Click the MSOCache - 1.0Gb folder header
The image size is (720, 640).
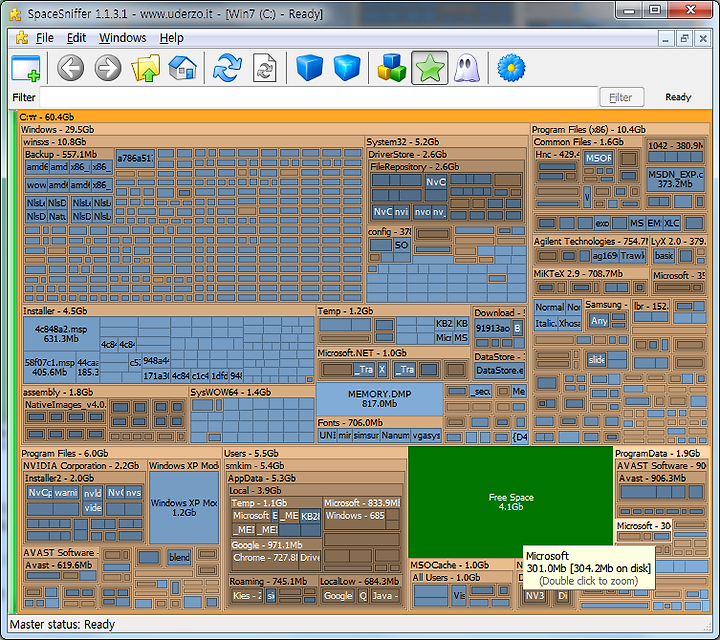[x=461, y=565]
